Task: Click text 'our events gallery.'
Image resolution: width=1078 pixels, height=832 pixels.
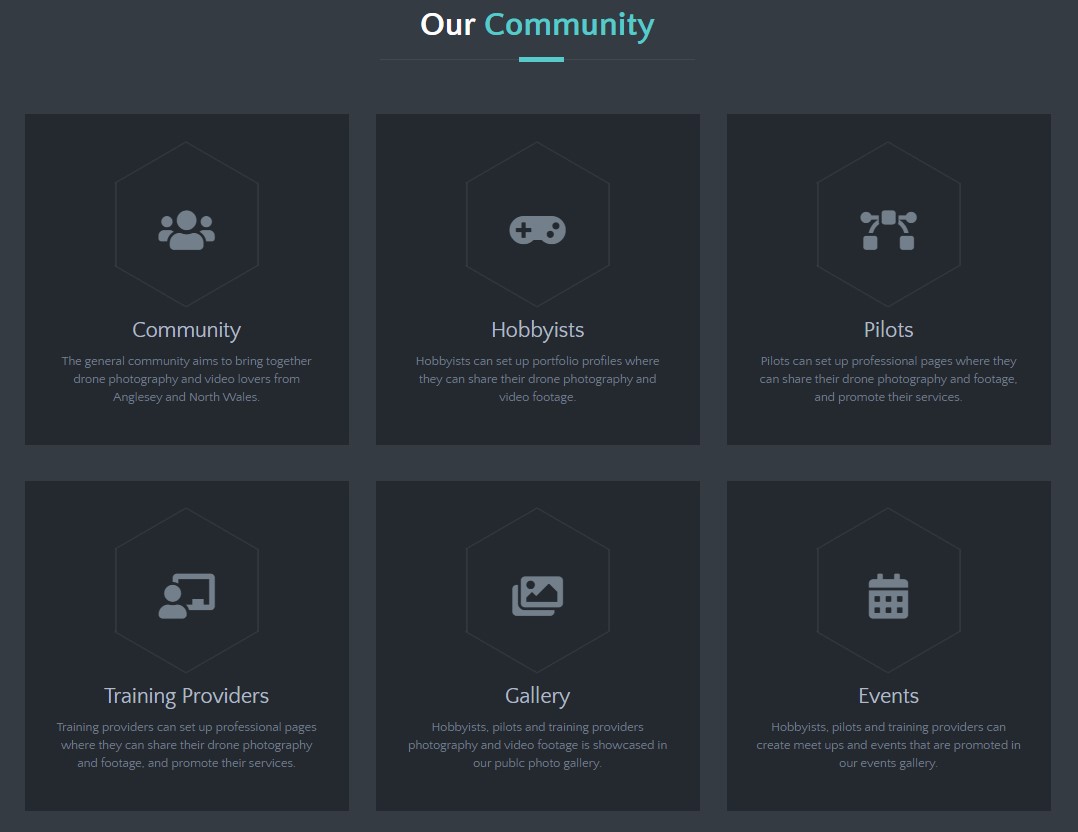Action: (888, 763)
